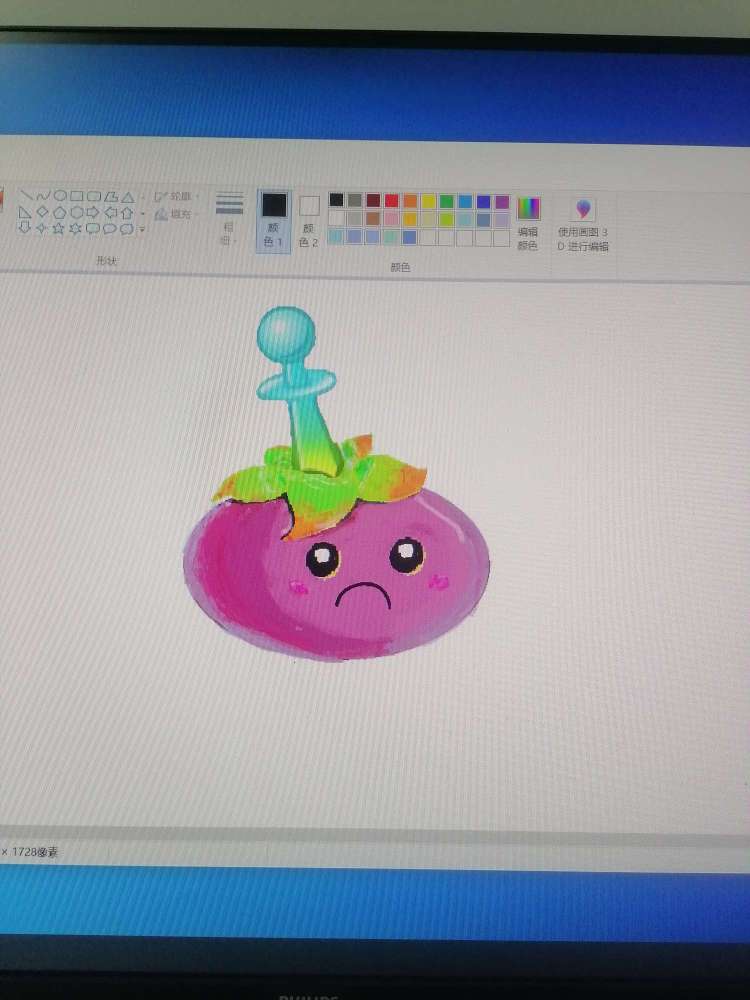Select the right arrow shape

[93, 212]
